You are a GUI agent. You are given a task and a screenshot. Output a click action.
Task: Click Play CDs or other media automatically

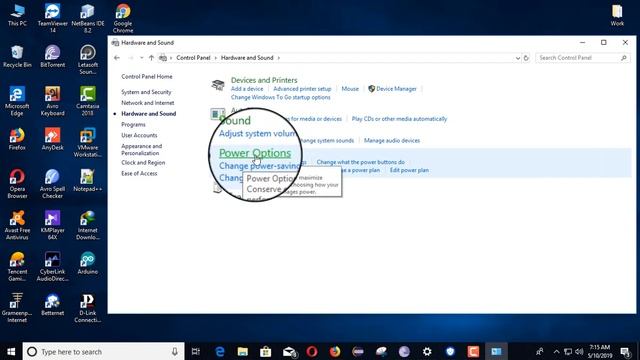(x=399, y=119)
